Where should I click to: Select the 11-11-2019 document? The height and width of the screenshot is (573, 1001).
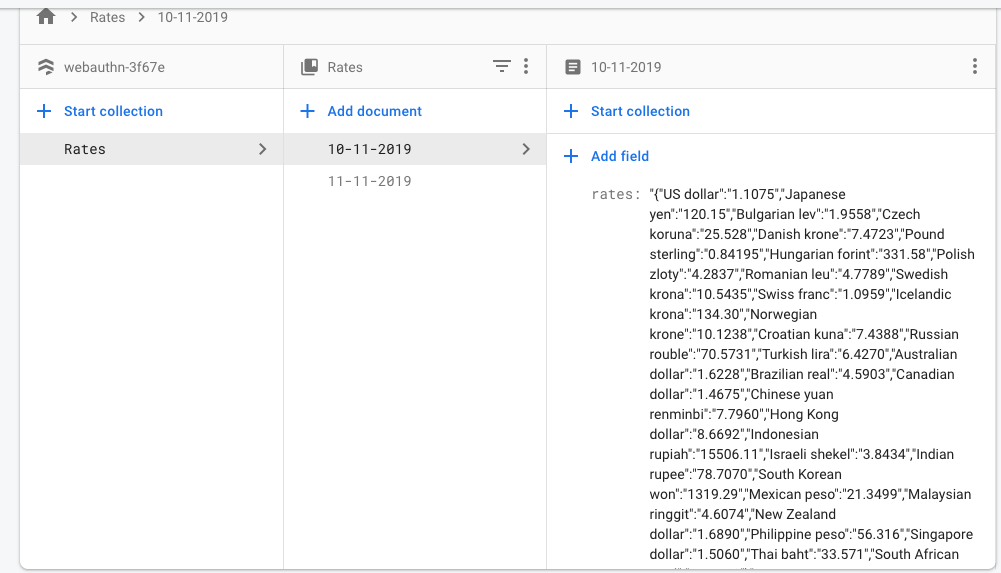point(369,181)
